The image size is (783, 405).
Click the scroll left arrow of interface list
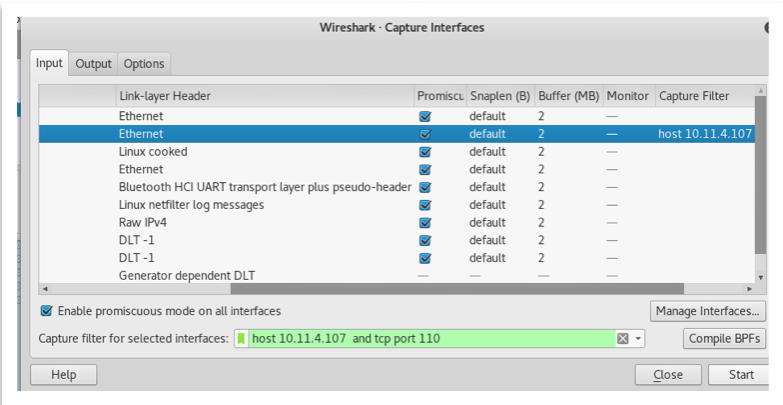pos(45,289)
